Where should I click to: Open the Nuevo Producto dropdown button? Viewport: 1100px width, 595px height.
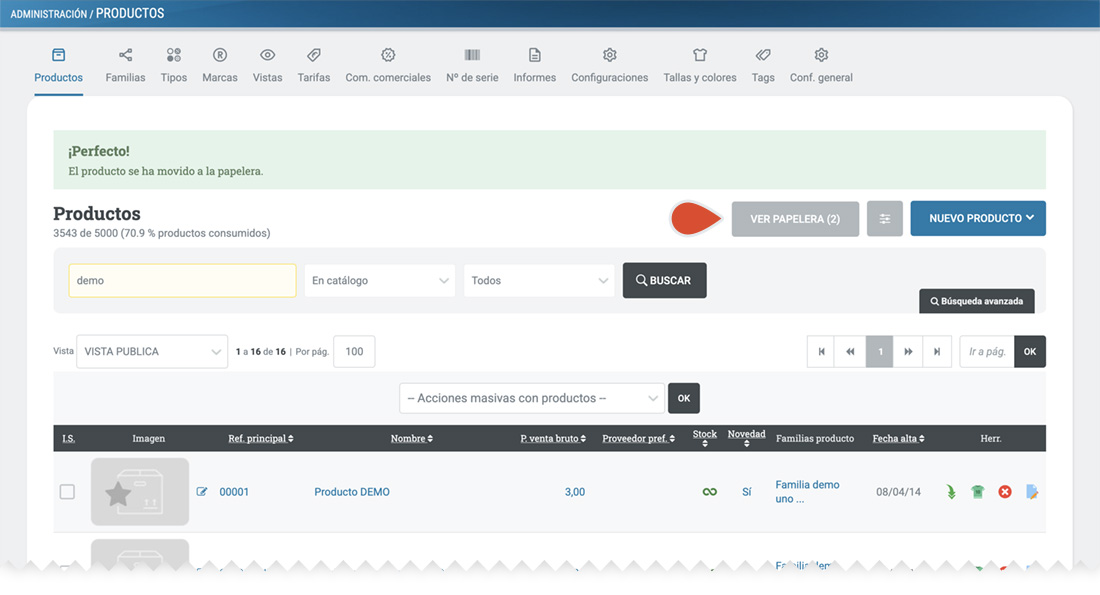click(978, 219)
